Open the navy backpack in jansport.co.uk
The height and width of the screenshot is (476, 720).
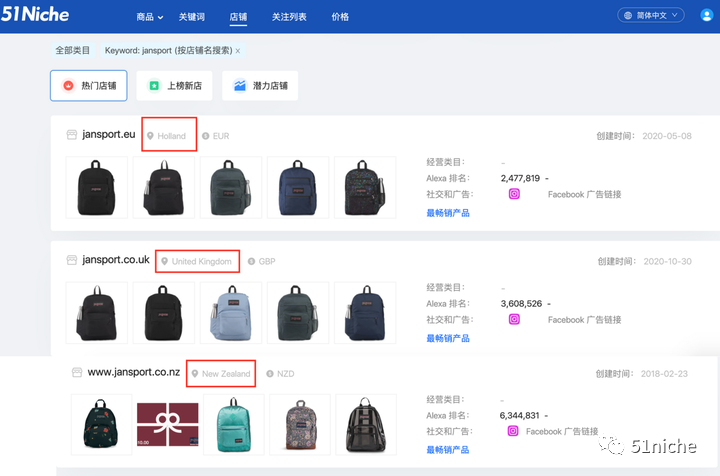pos(365,313)
